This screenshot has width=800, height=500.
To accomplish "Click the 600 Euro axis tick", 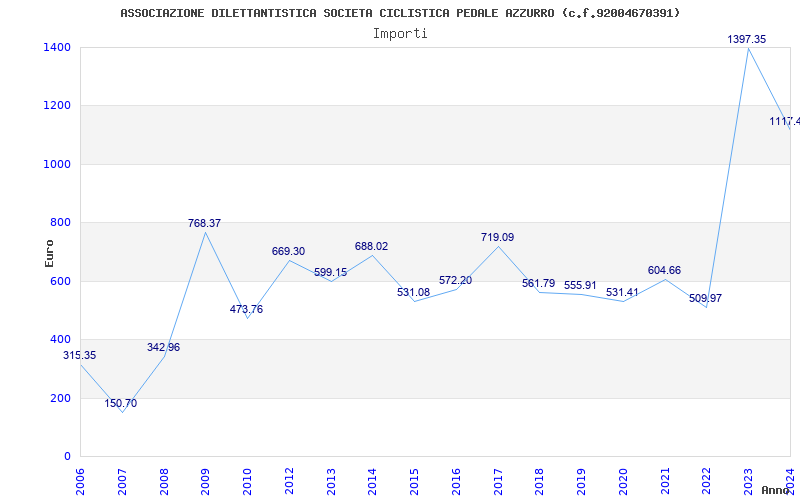I will [x=60, y=281].
